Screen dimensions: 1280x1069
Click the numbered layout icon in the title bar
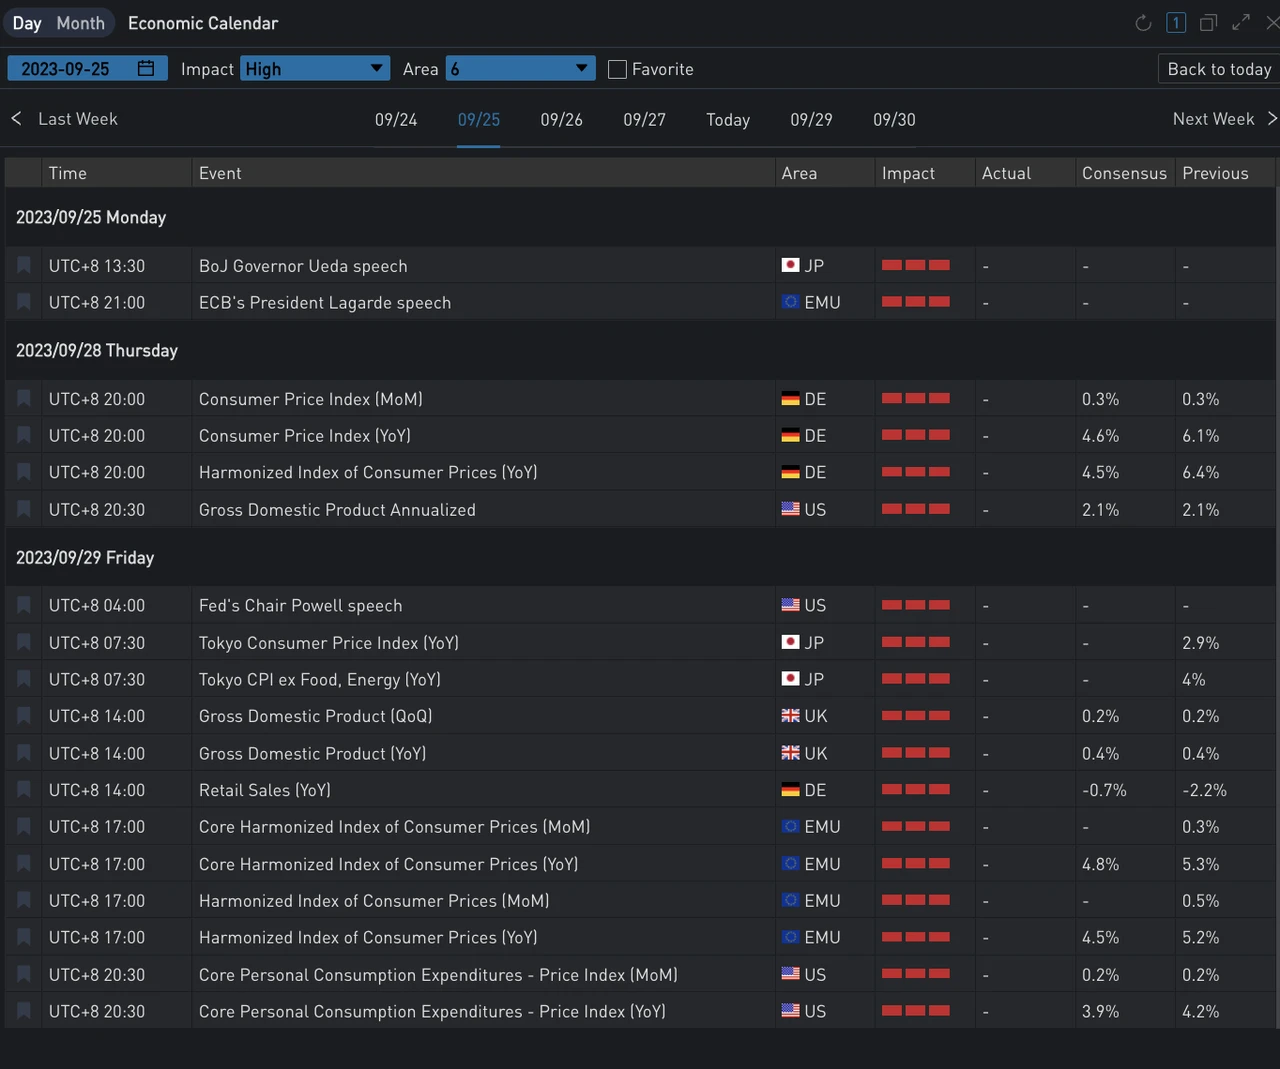1176,23
